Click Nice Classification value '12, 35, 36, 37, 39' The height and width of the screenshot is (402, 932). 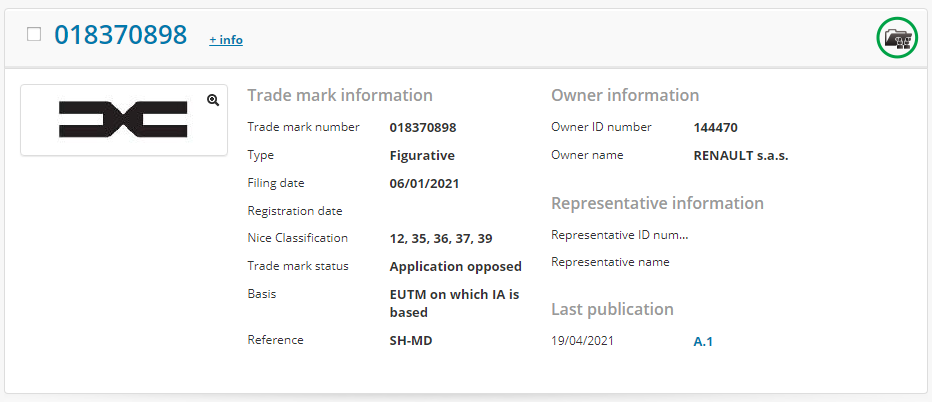(x=440, y=239)
